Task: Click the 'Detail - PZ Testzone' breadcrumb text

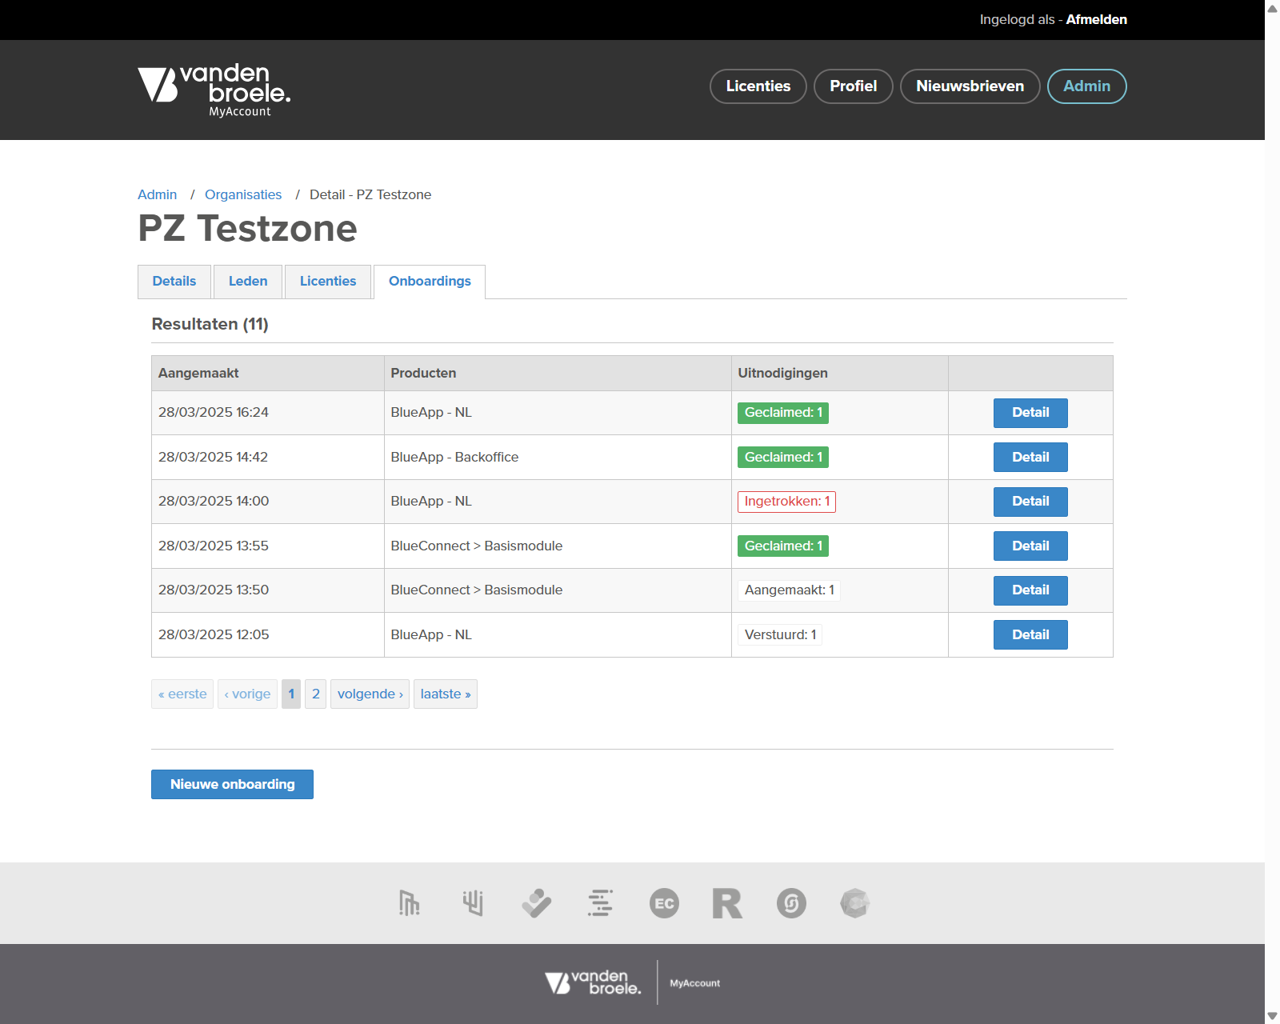Action: pos(370,194)
